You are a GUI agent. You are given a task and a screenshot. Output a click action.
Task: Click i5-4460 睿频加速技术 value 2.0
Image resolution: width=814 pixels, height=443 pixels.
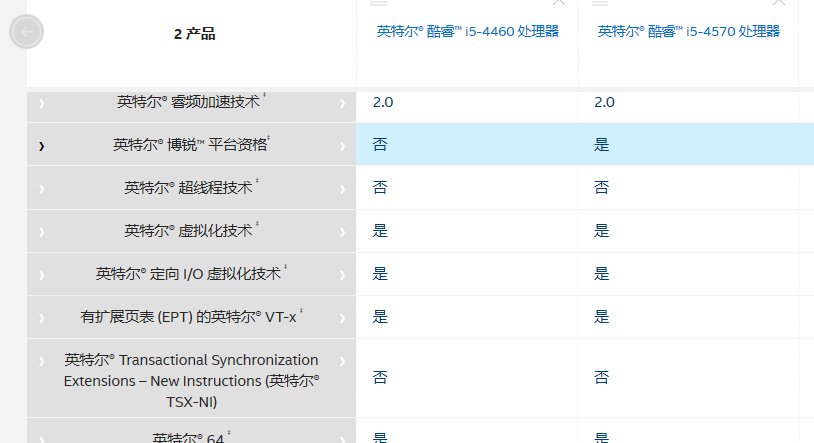(x=383, y=102)
